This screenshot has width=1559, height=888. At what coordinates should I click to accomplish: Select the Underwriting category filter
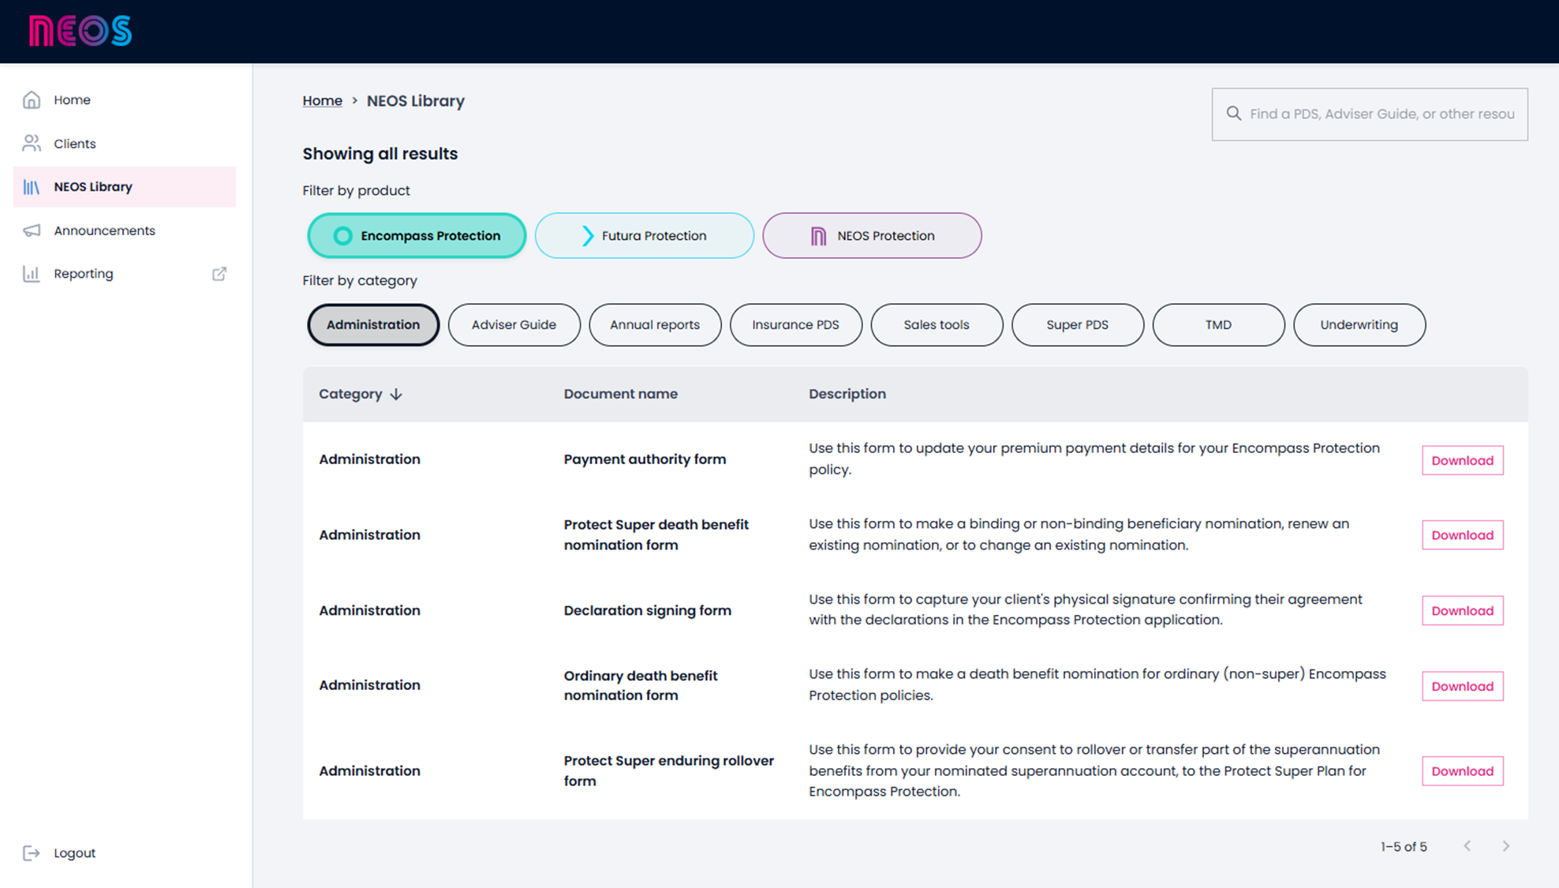pos(1359,325)
